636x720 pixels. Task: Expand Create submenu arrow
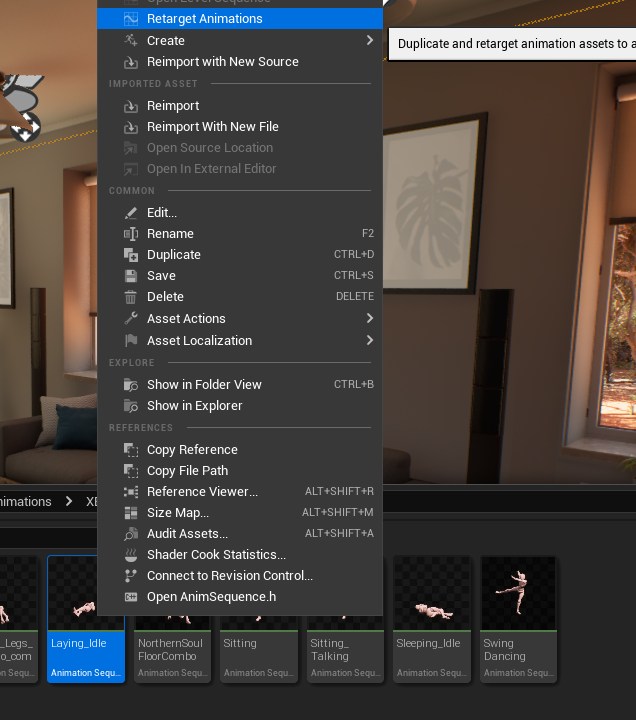[370, 40]
